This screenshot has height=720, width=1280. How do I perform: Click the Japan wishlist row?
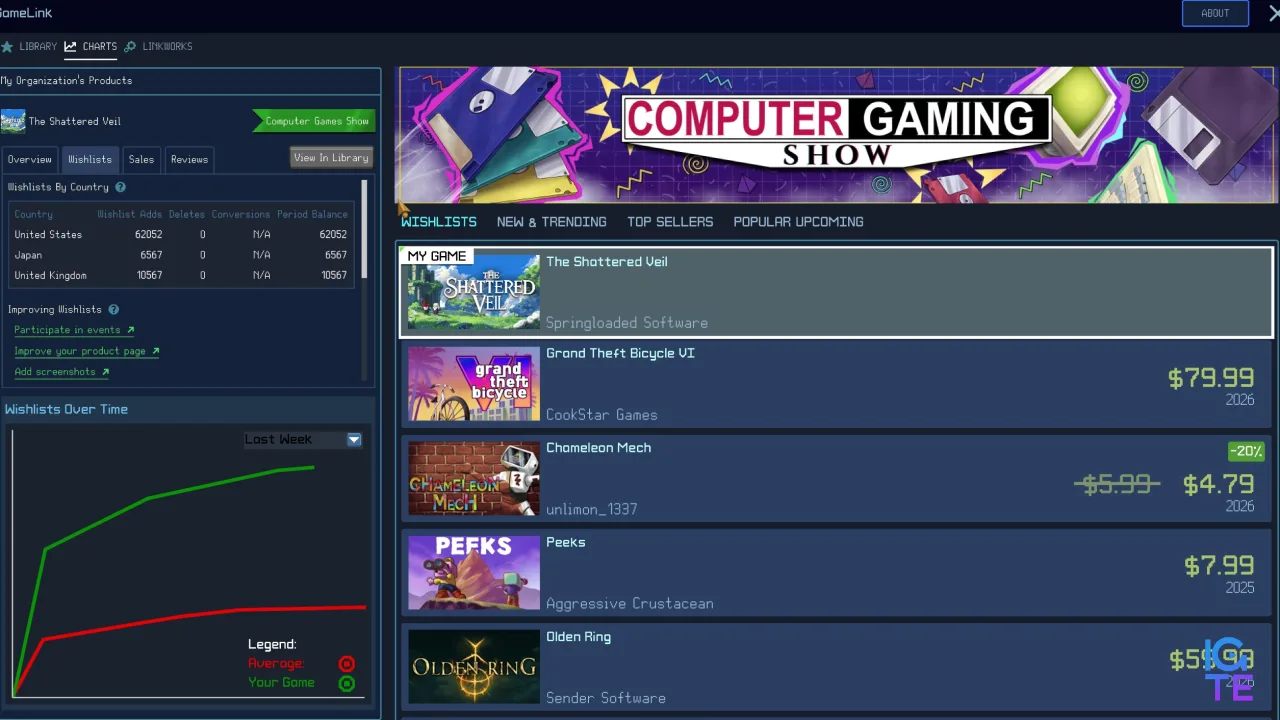tap(181, 255)
